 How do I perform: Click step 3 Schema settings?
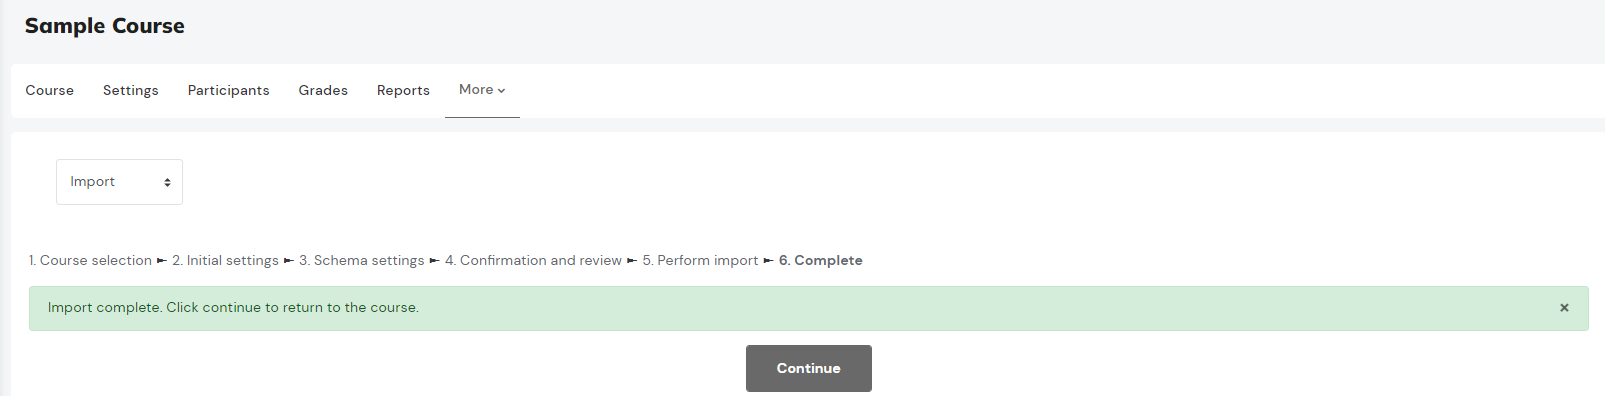[362, 260]
